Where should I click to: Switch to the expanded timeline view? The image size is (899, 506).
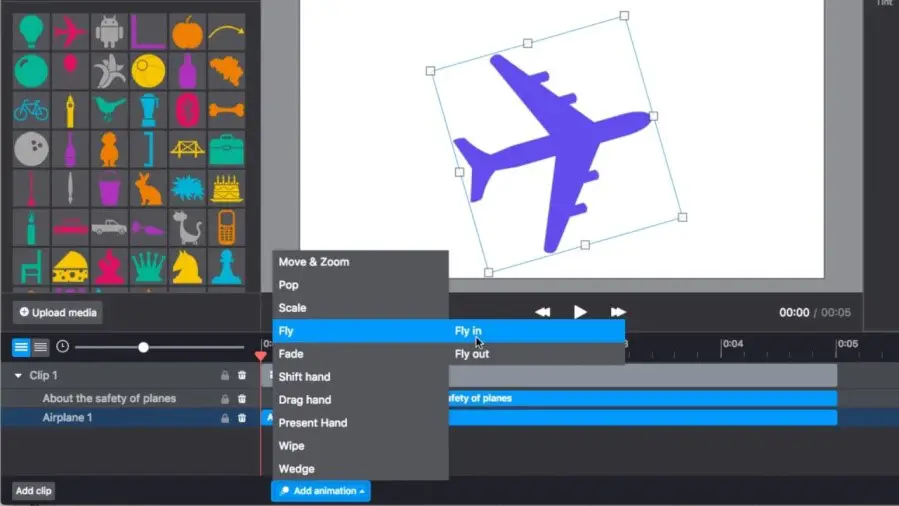click(x=21, y=347)
